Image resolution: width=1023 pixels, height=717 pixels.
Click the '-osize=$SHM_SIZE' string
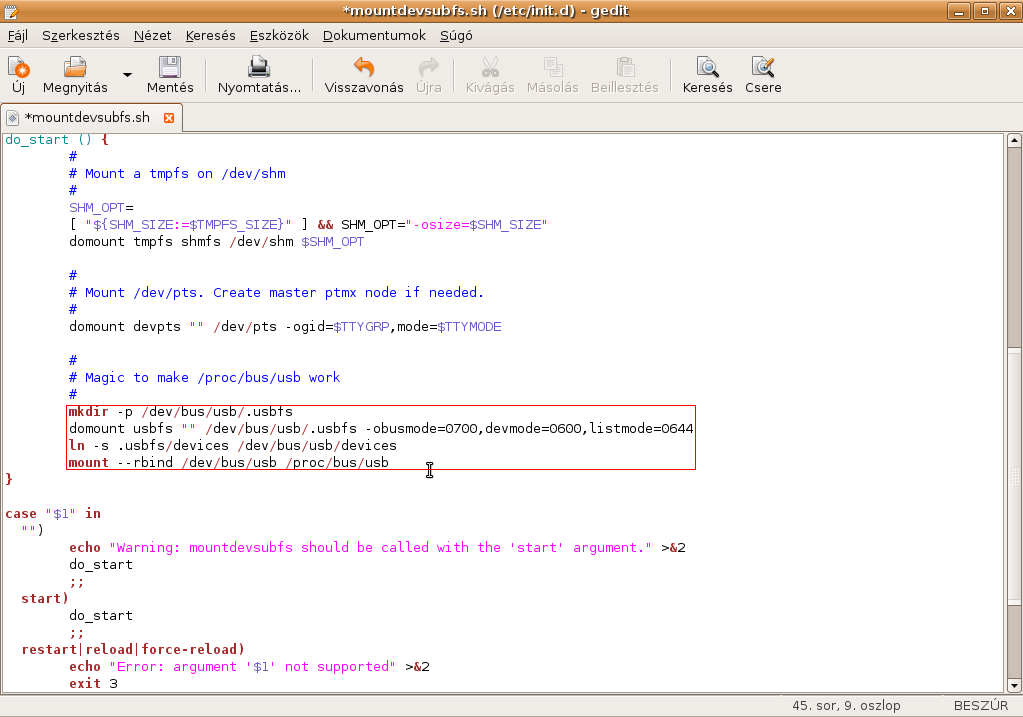[x=477, y=224]
